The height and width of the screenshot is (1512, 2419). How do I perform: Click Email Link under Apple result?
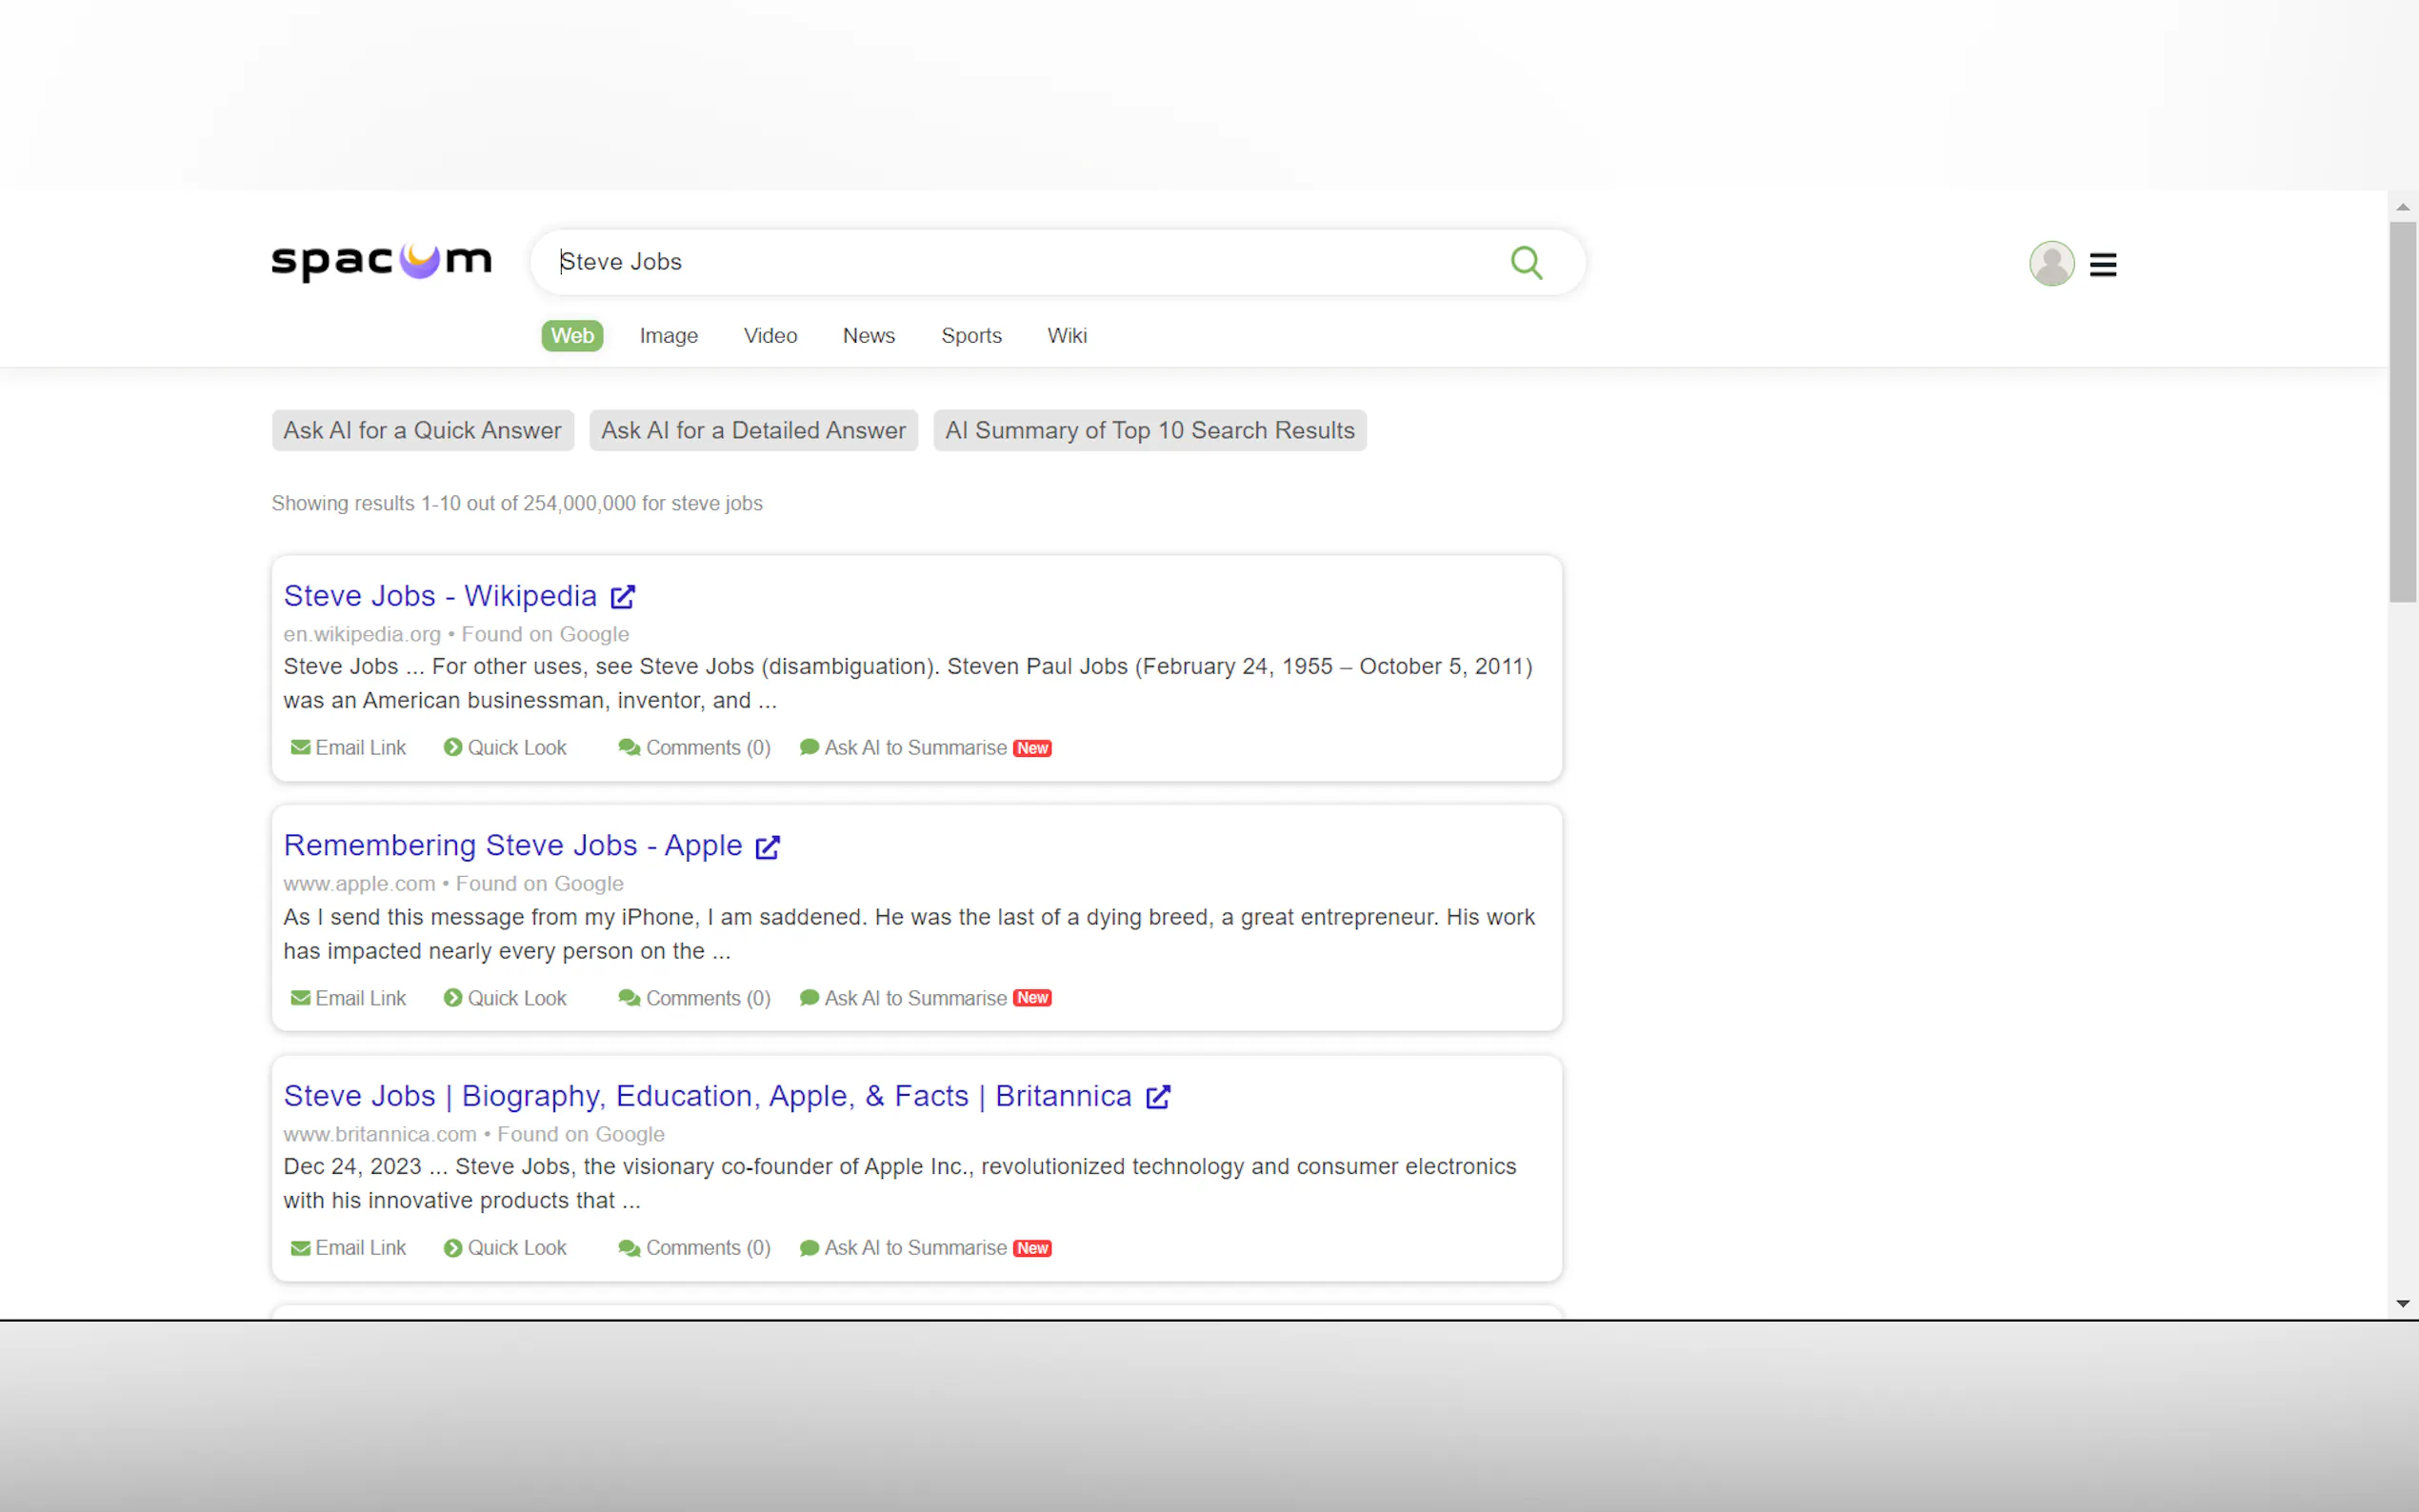coord(348,998)
